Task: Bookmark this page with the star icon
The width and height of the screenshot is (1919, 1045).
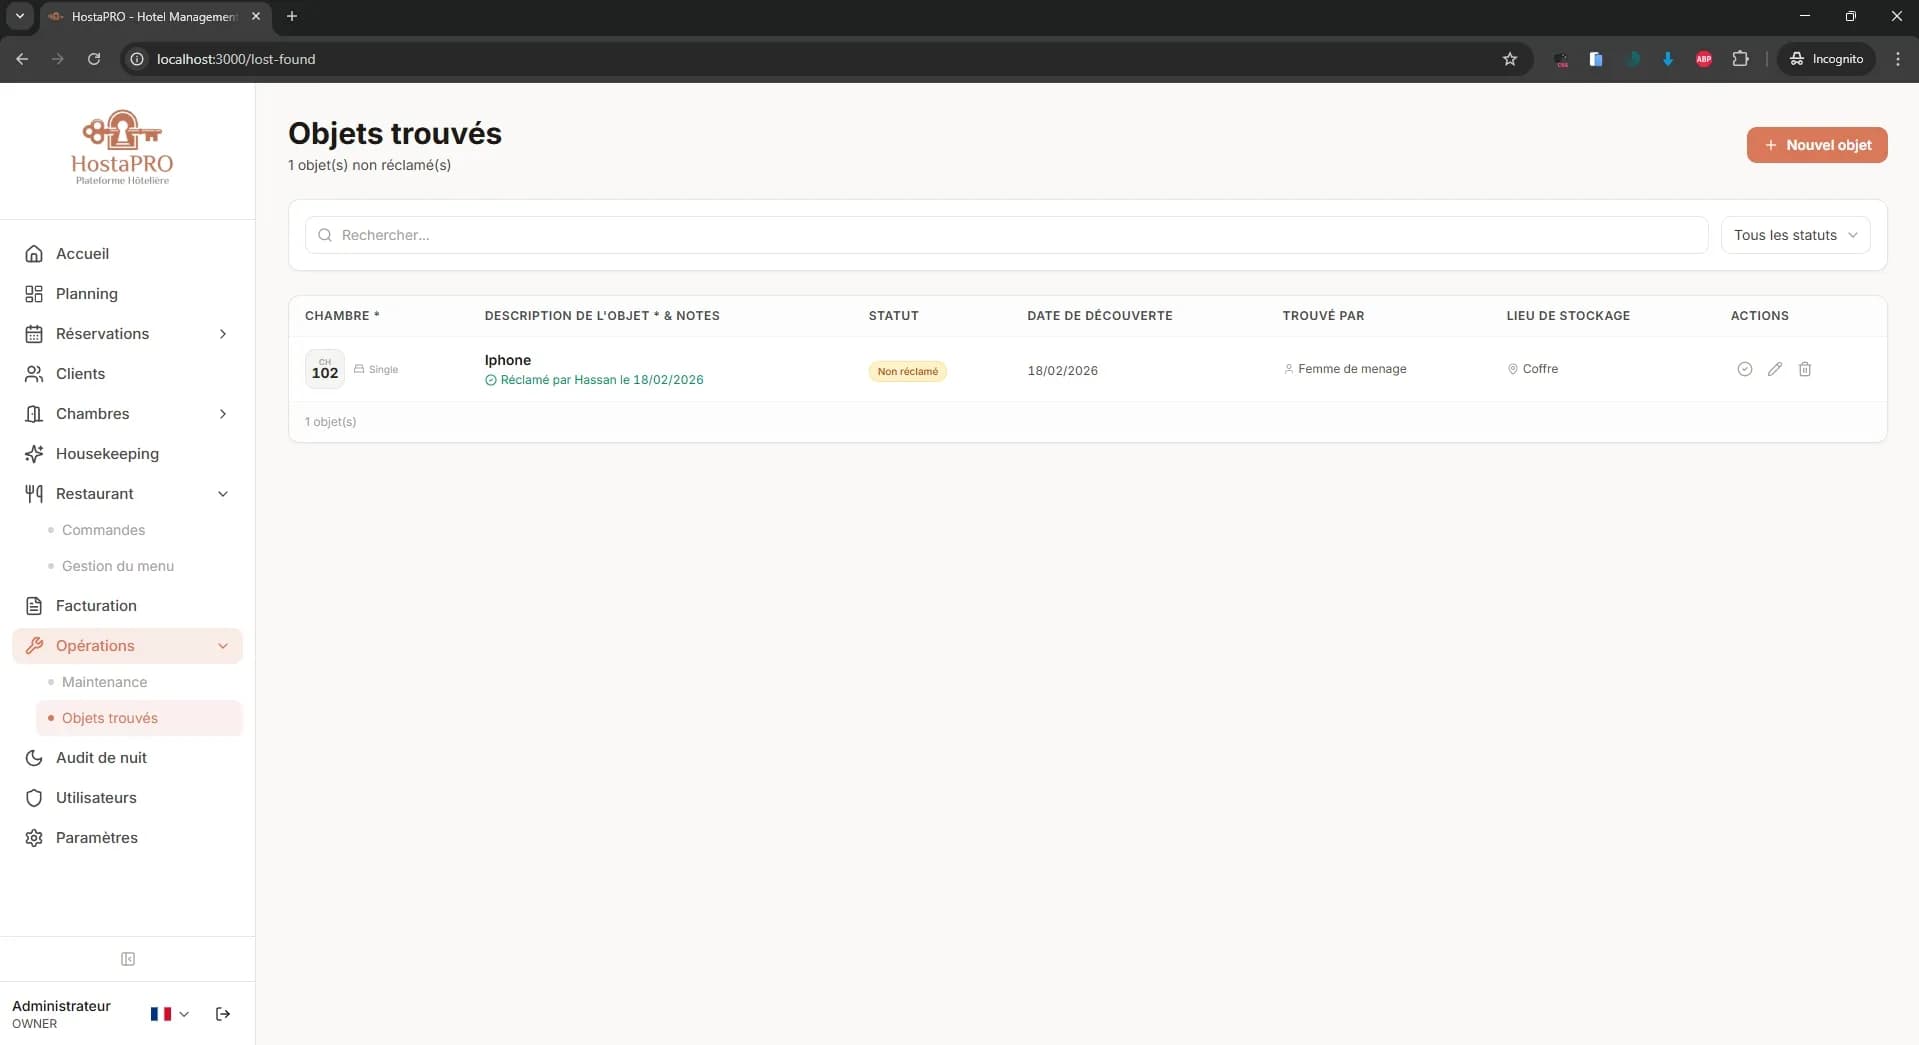Action: [1509, 59]
